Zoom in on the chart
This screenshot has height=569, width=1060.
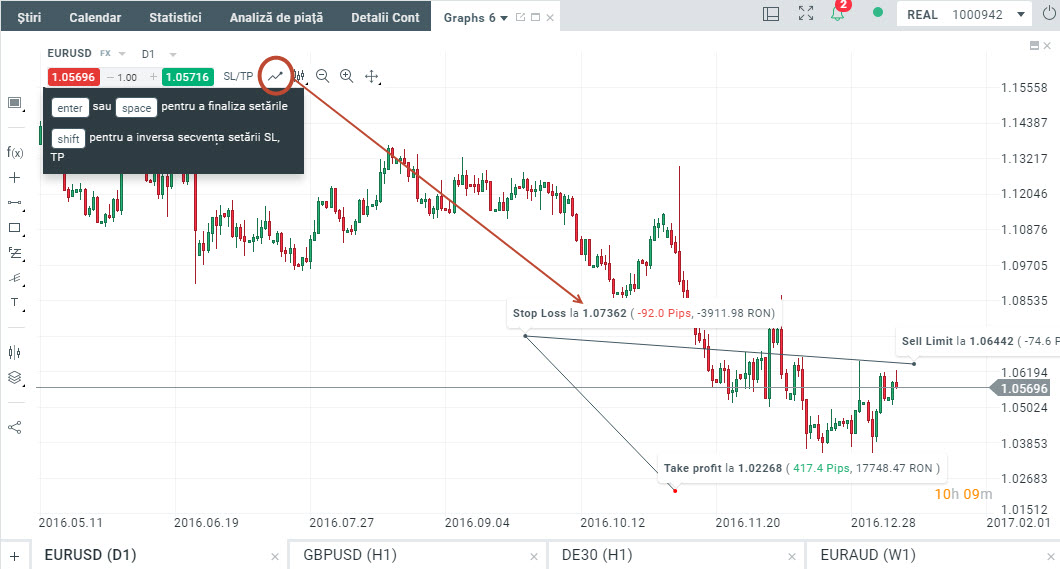pos(347,76)
